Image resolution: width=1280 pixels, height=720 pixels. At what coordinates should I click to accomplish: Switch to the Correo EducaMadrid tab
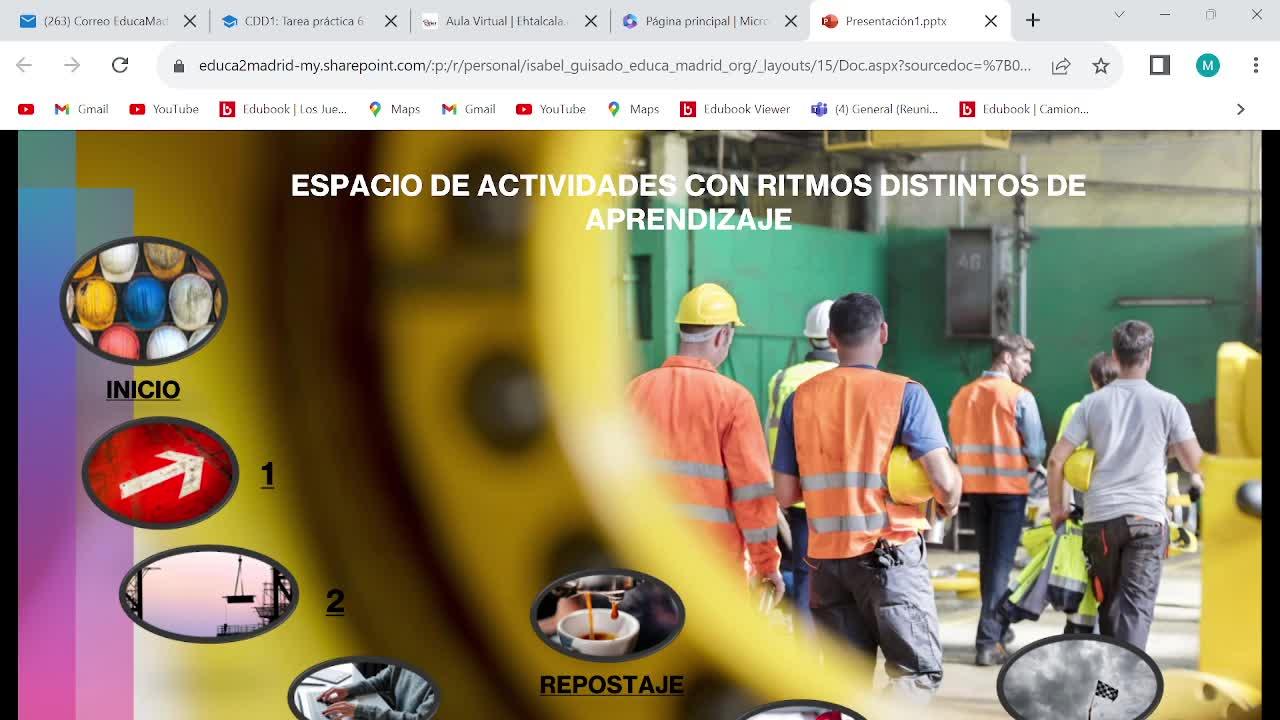click(x=106, y=21)
